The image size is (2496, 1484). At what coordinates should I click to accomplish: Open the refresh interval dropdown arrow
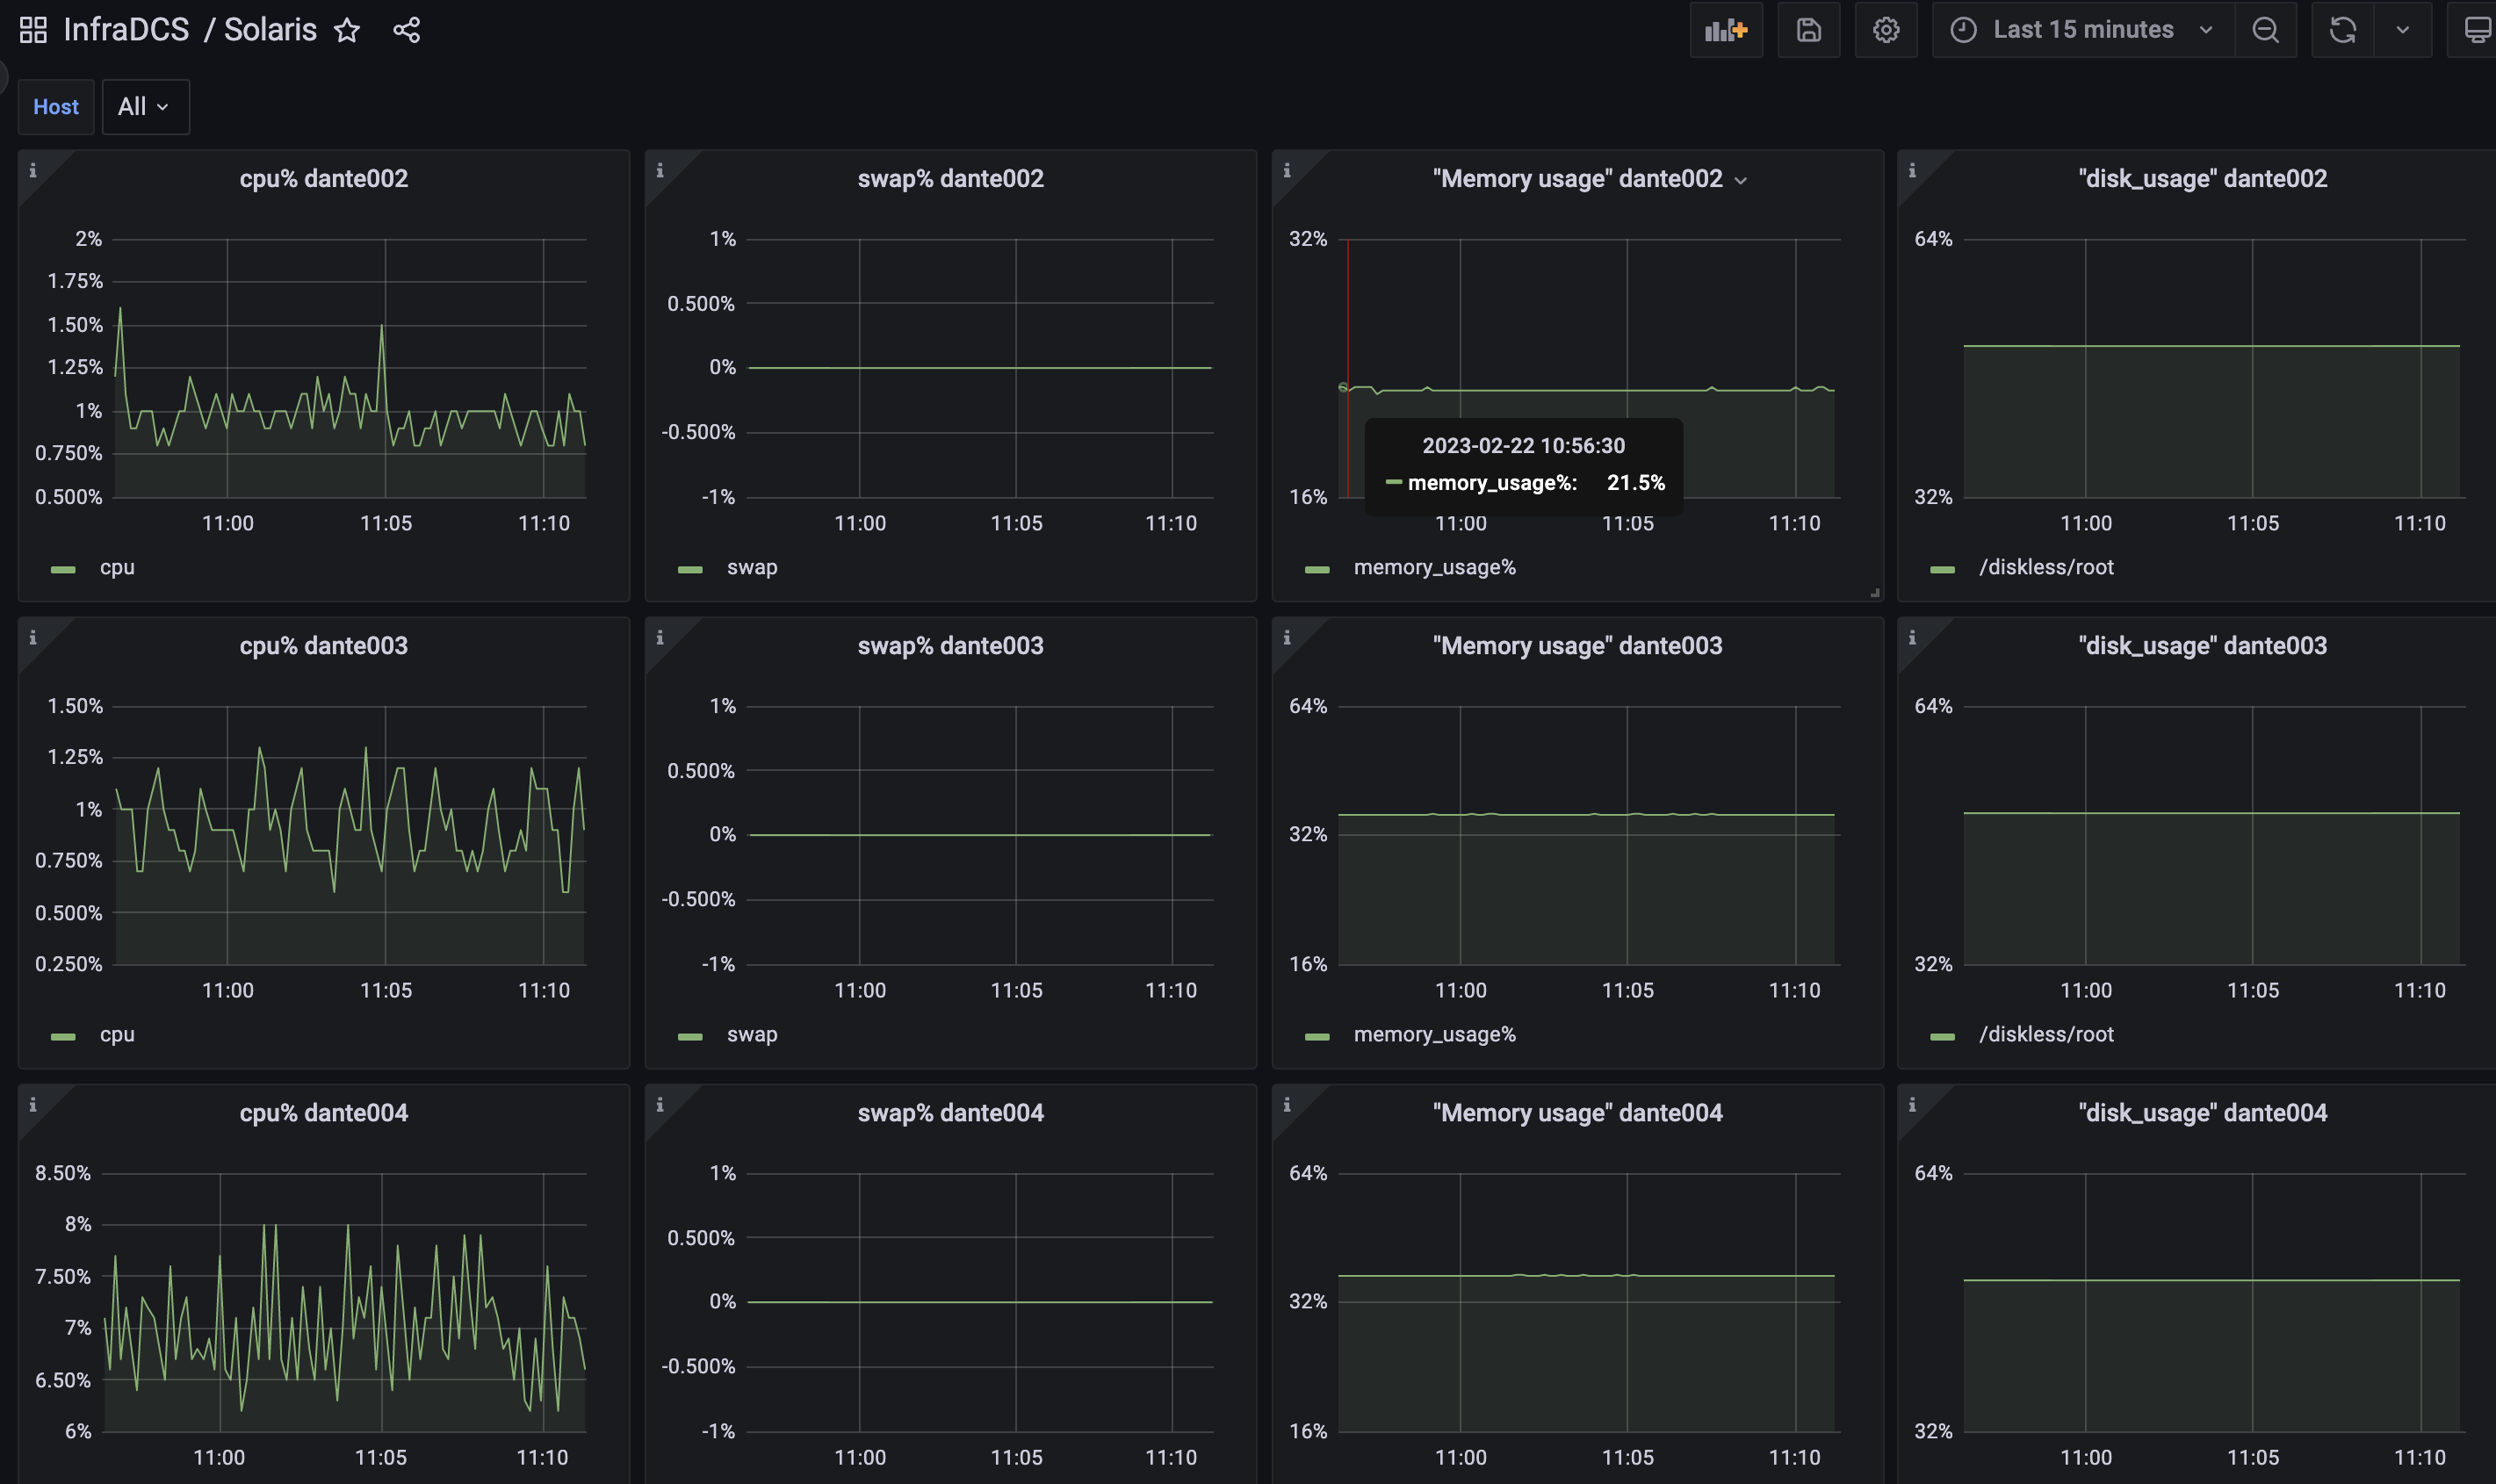pos(2403,30)
